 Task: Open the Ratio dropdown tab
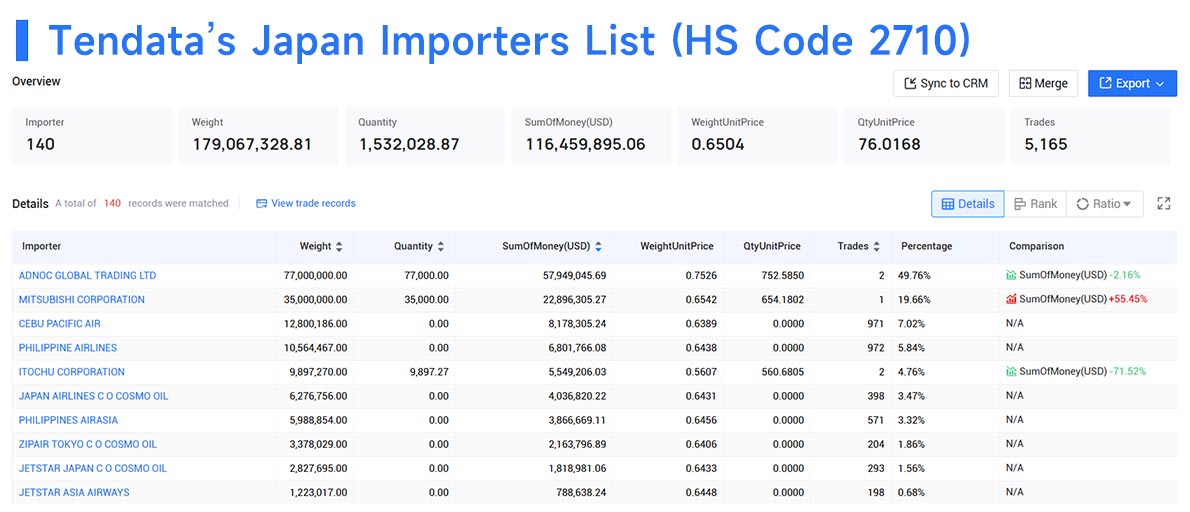pyautogui.click(x=1104, y=204)
